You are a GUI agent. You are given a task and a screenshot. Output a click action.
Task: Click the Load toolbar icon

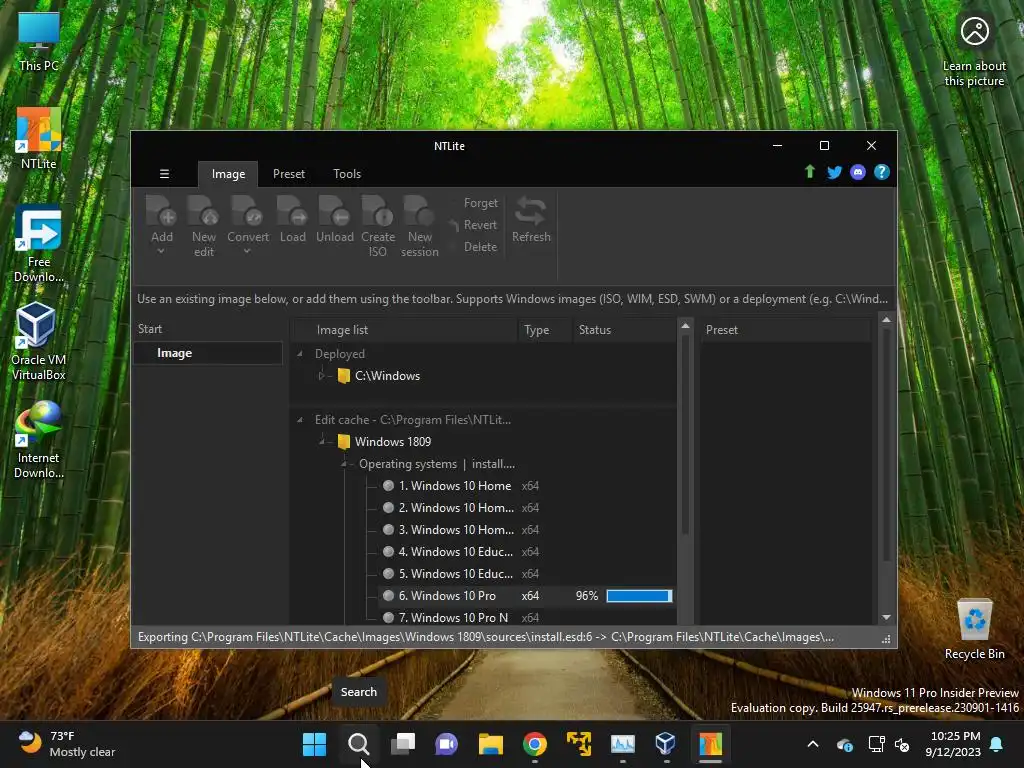[292, 212]
